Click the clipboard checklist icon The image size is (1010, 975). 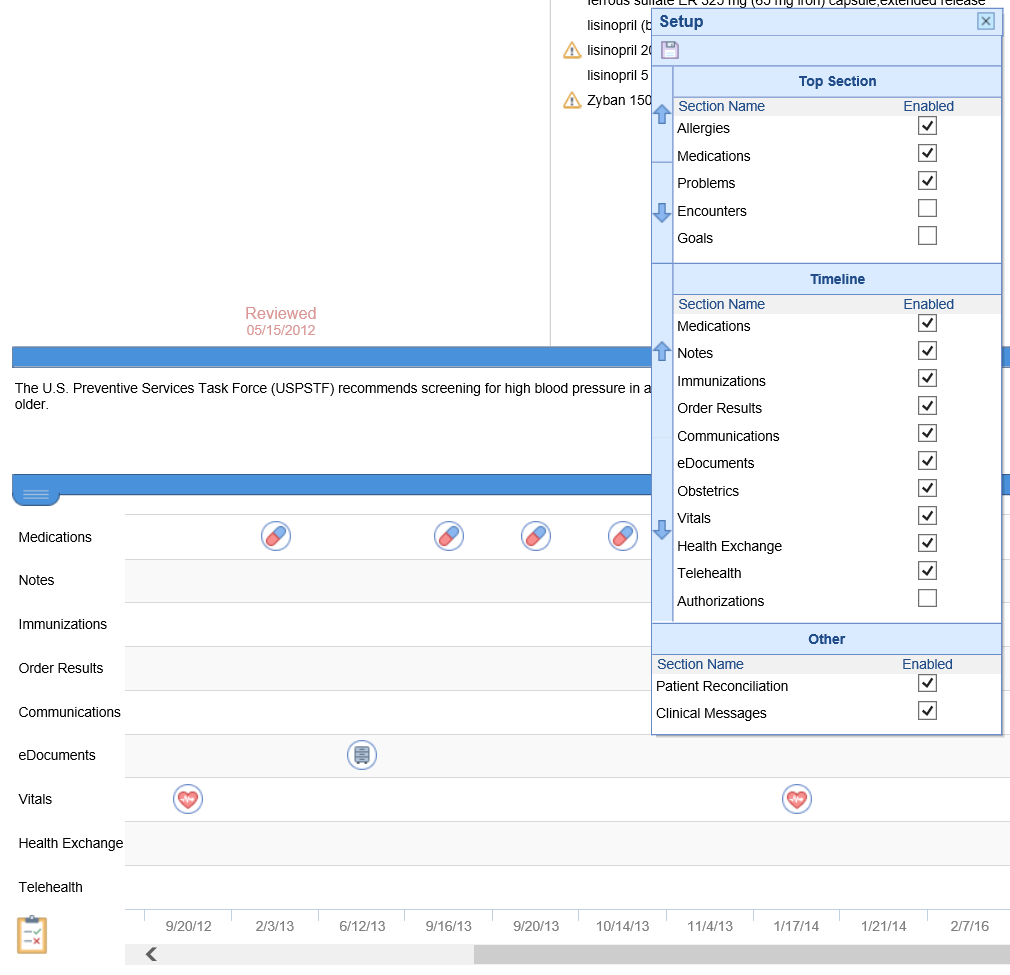pos(32,934)
